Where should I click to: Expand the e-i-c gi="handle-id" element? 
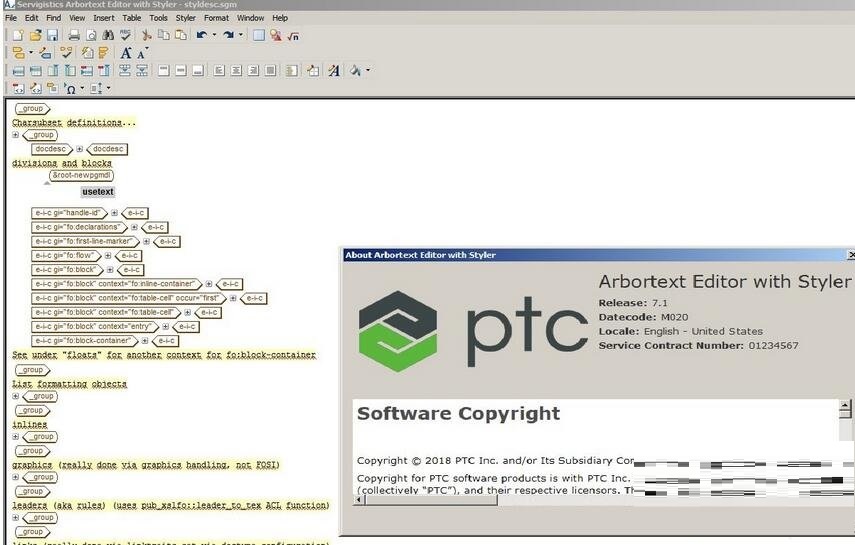click(115, 213)
